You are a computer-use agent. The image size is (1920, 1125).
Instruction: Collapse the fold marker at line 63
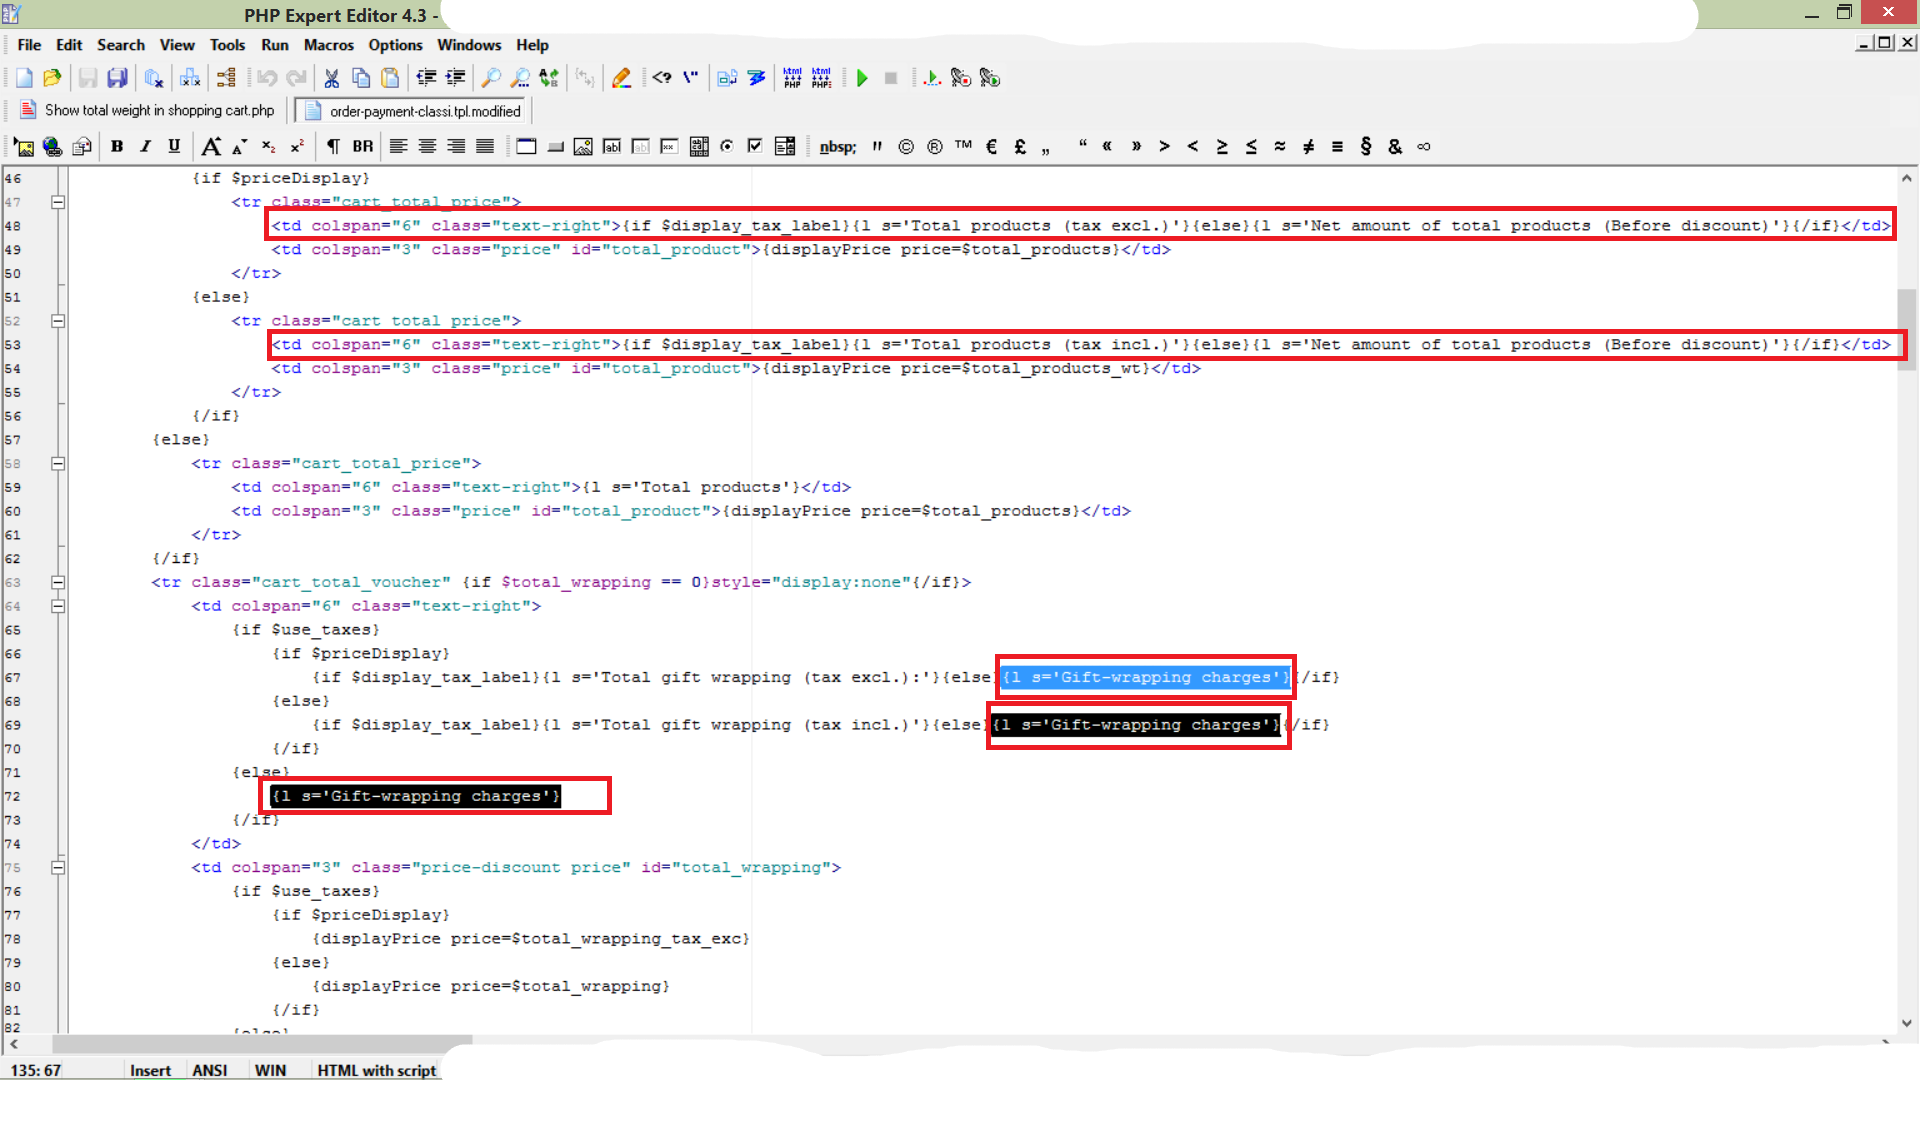(x=58, y=582)
